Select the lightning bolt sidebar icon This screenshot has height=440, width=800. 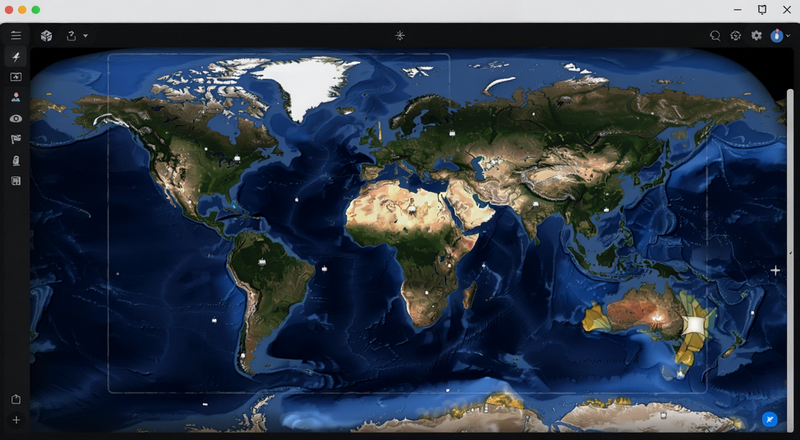(16, 57)
